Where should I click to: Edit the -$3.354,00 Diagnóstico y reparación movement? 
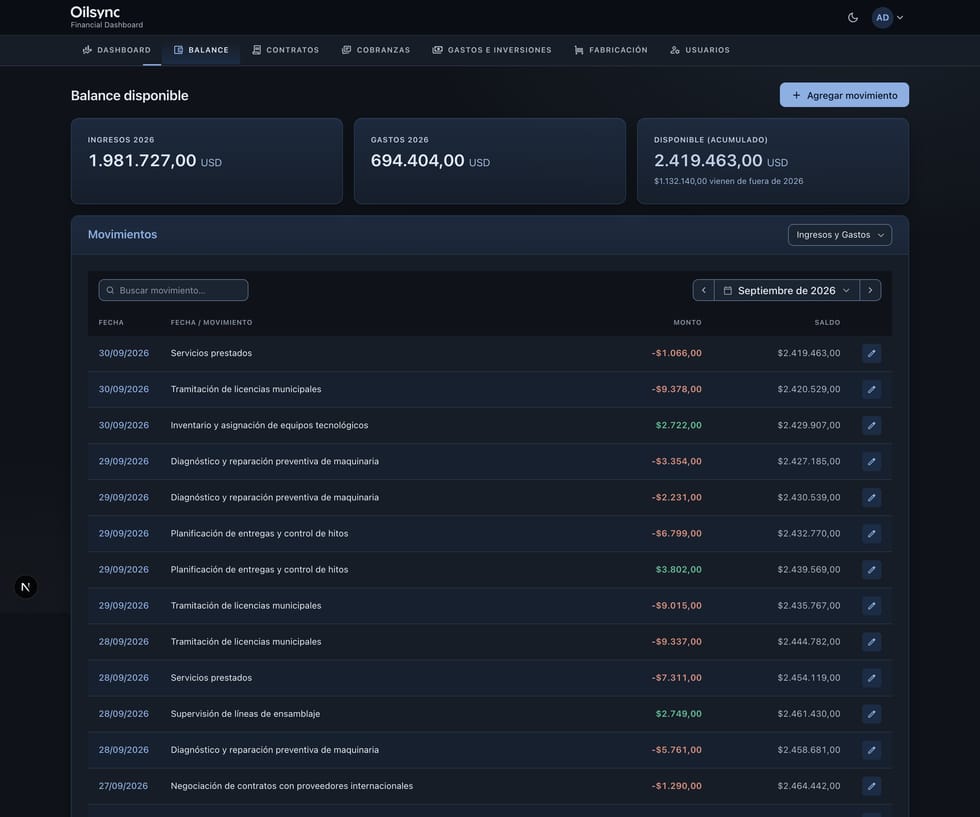pos(871,461)
